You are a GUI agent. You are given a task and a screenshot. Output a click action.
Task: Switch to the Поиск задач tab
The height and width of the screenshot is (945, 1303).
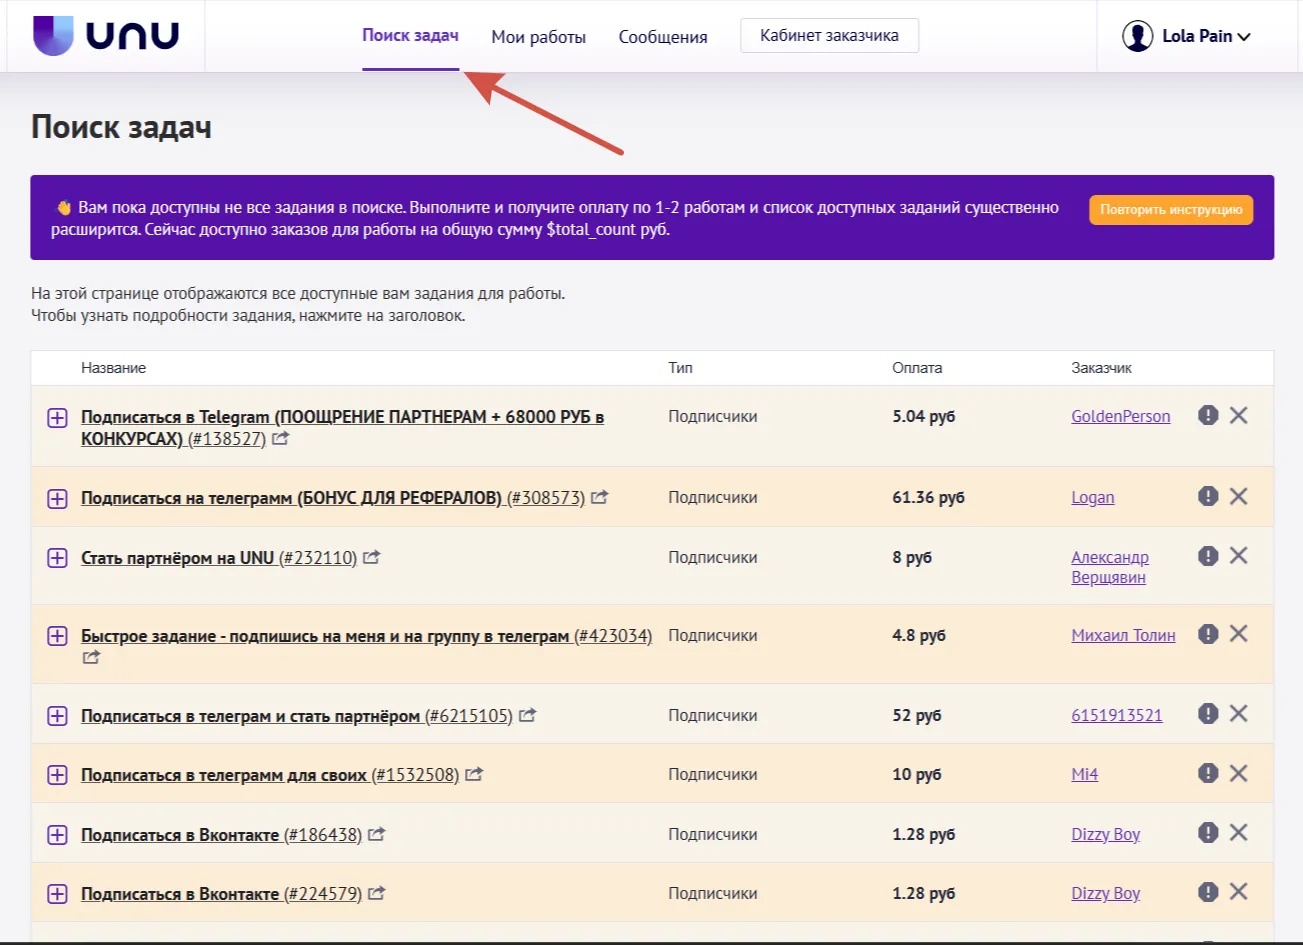coord(410,36)
